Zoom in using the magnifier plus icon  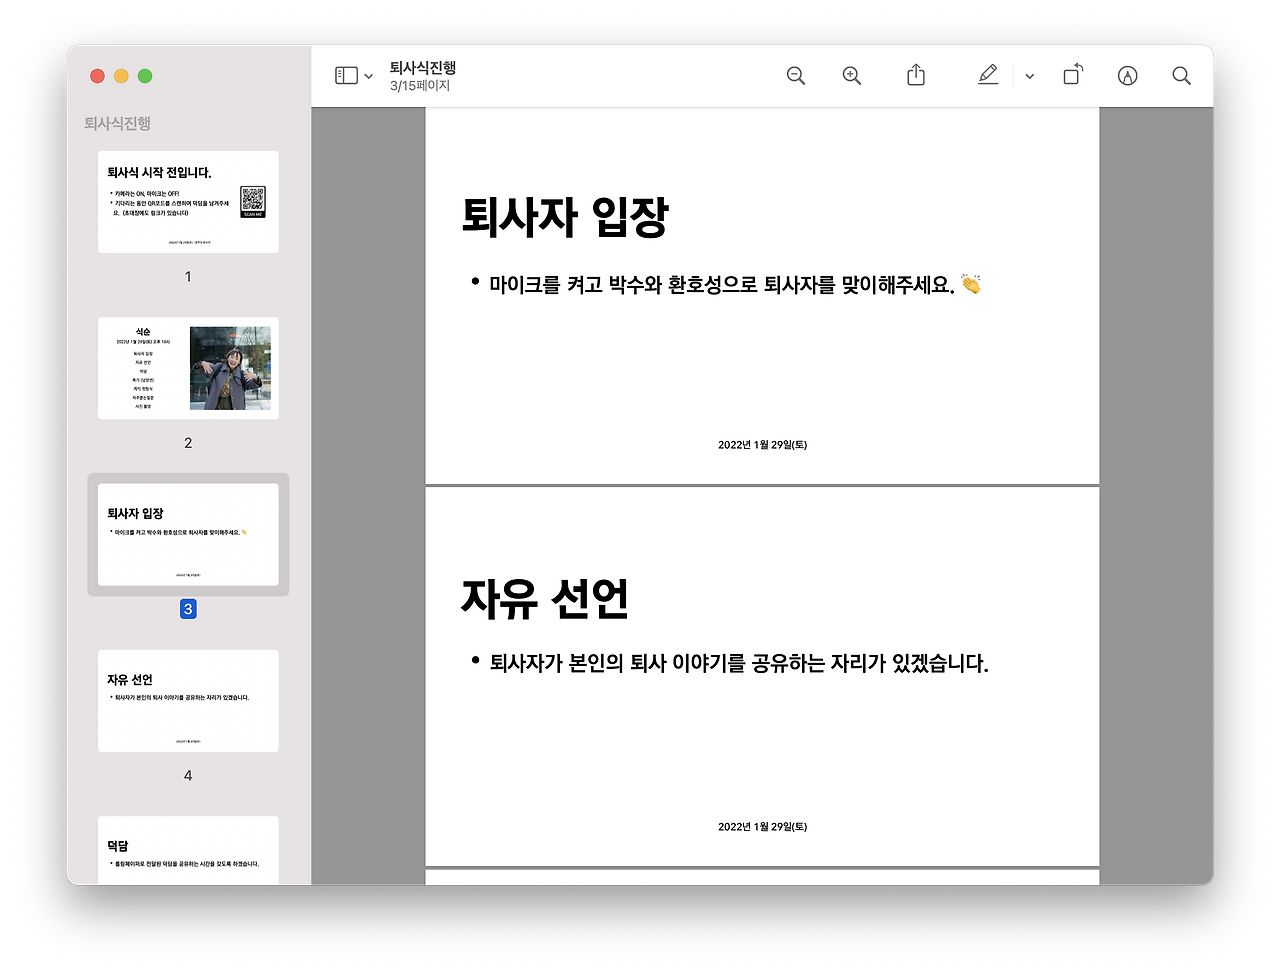pyautogui.click(x=851, y=75)
